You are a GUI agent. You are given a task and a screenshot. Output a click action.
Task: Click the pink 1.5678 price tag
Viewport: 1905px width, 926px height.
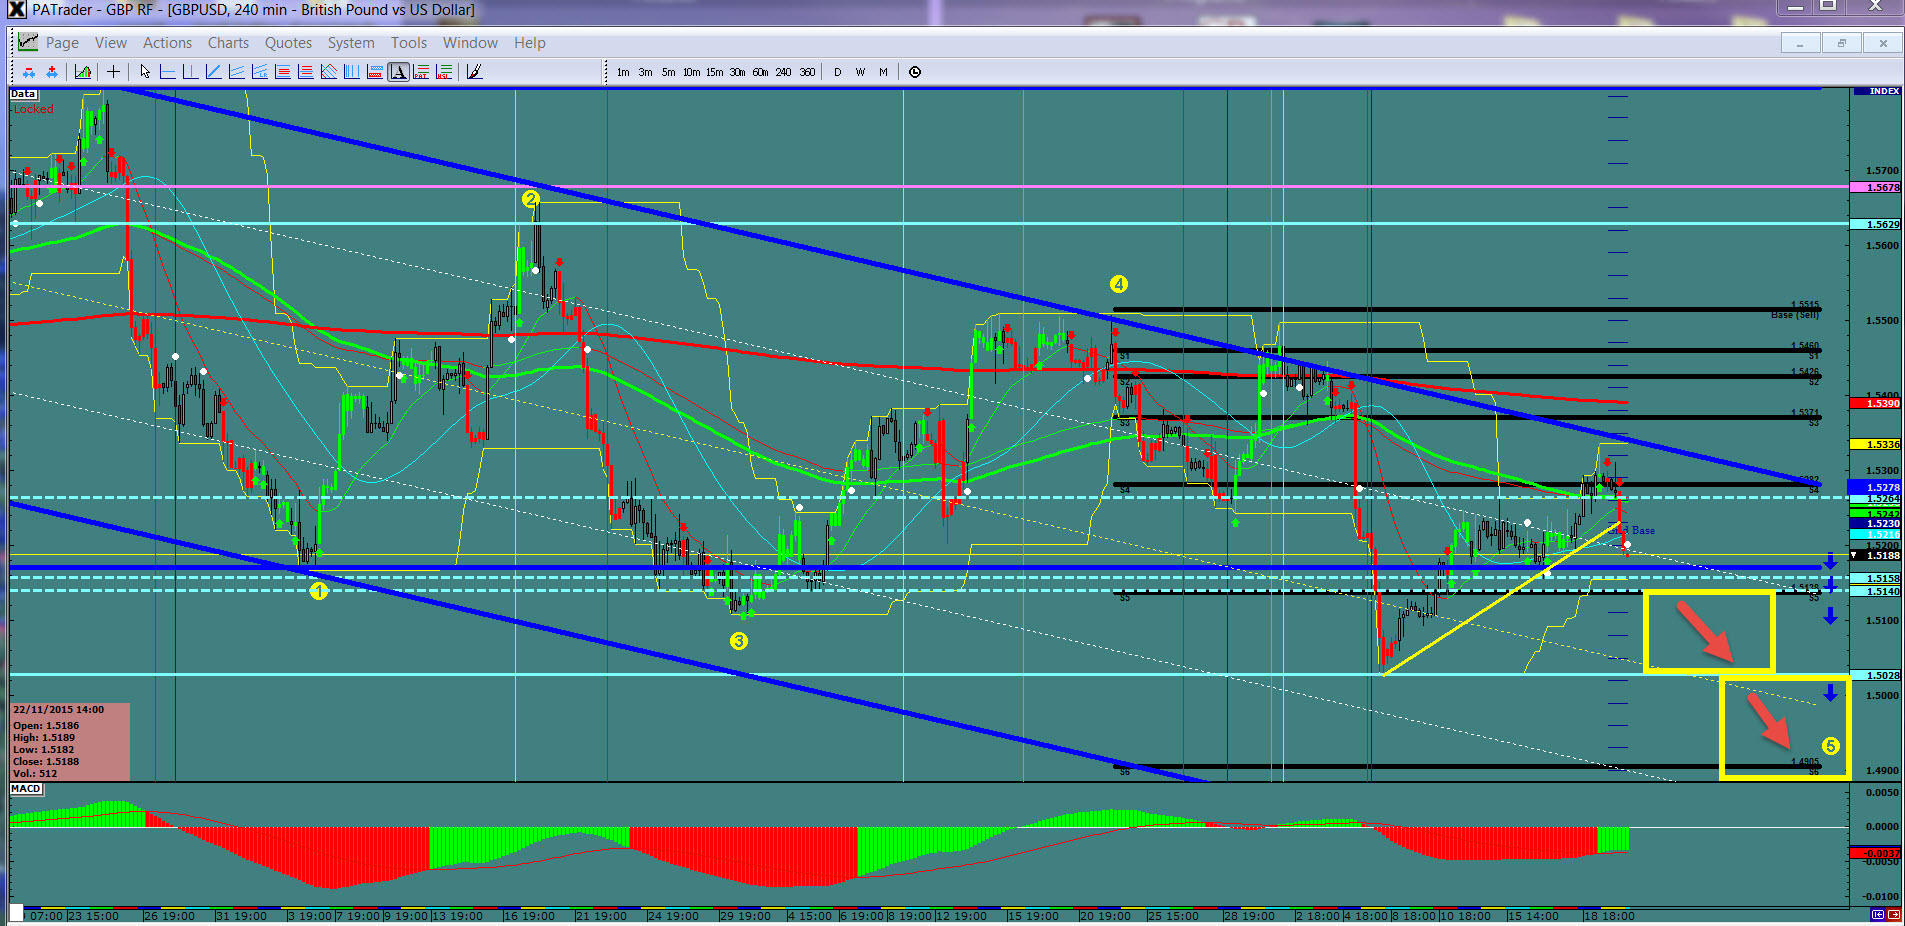coord(1877,187)
